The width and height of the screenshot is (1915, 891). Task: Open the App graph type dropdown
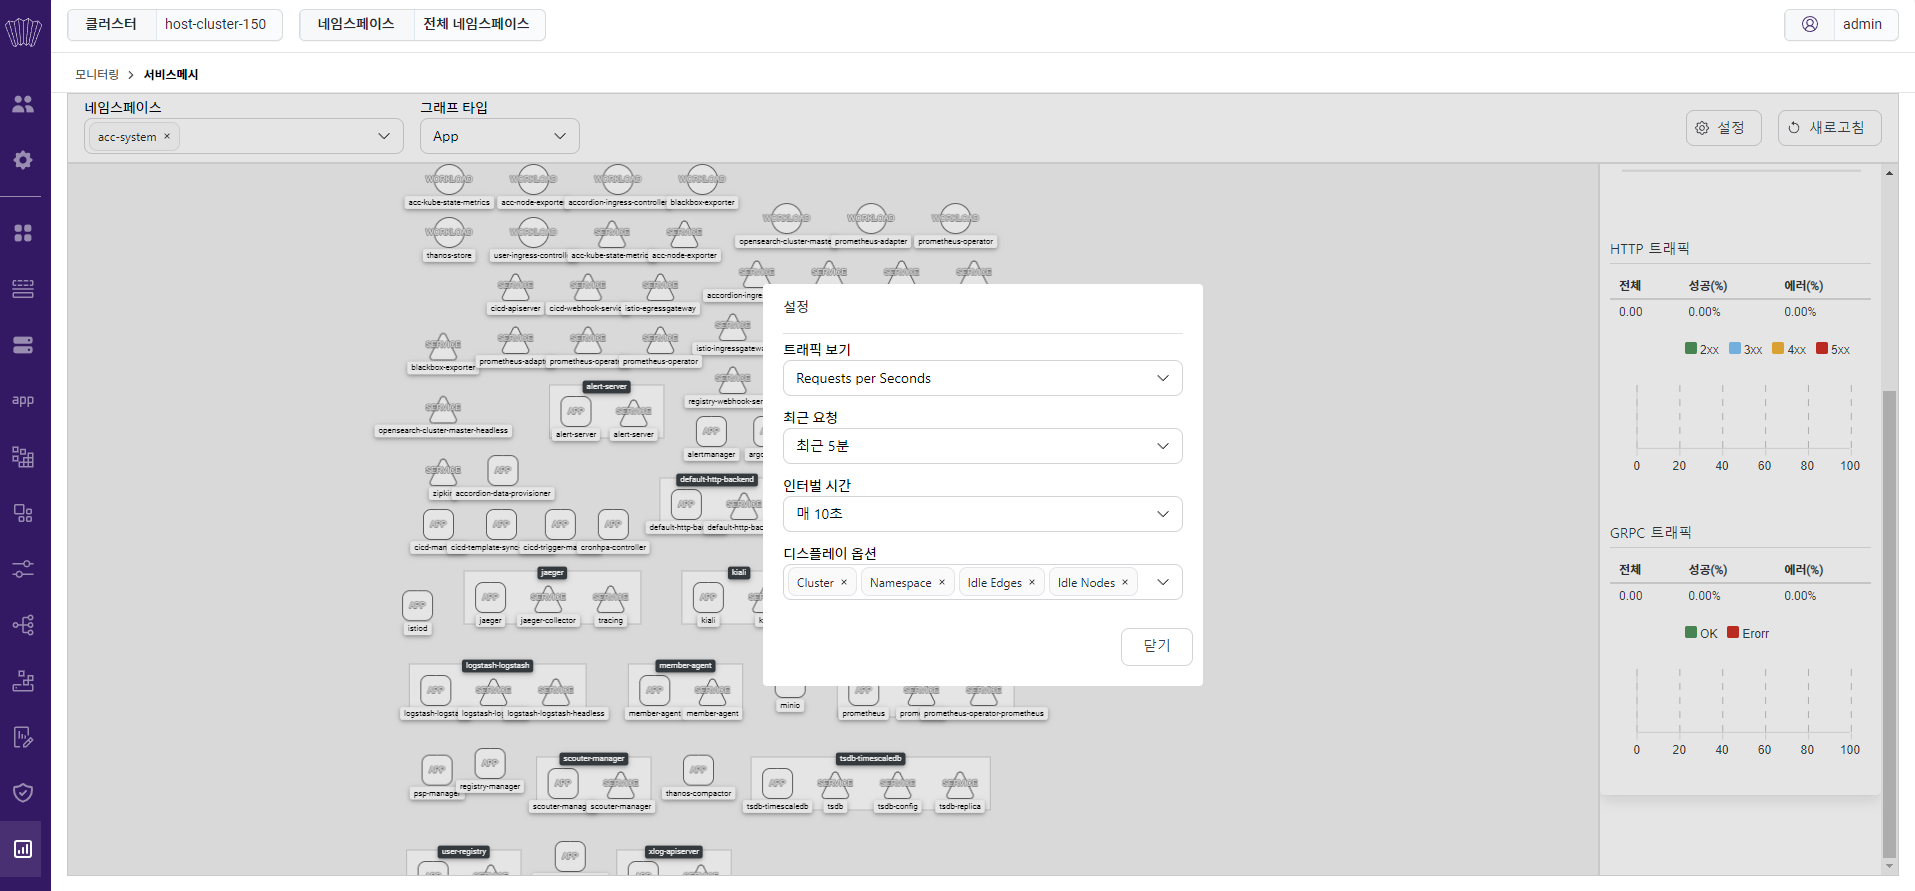(x=499, y=136)
